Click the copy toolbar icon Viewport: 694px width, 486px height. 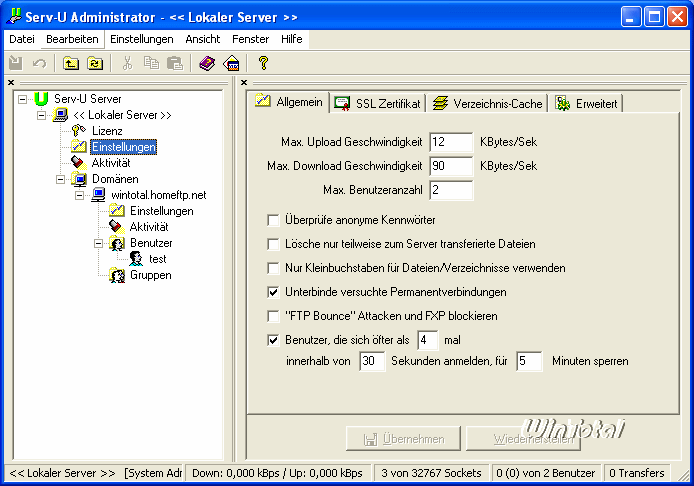click(151, 63)
